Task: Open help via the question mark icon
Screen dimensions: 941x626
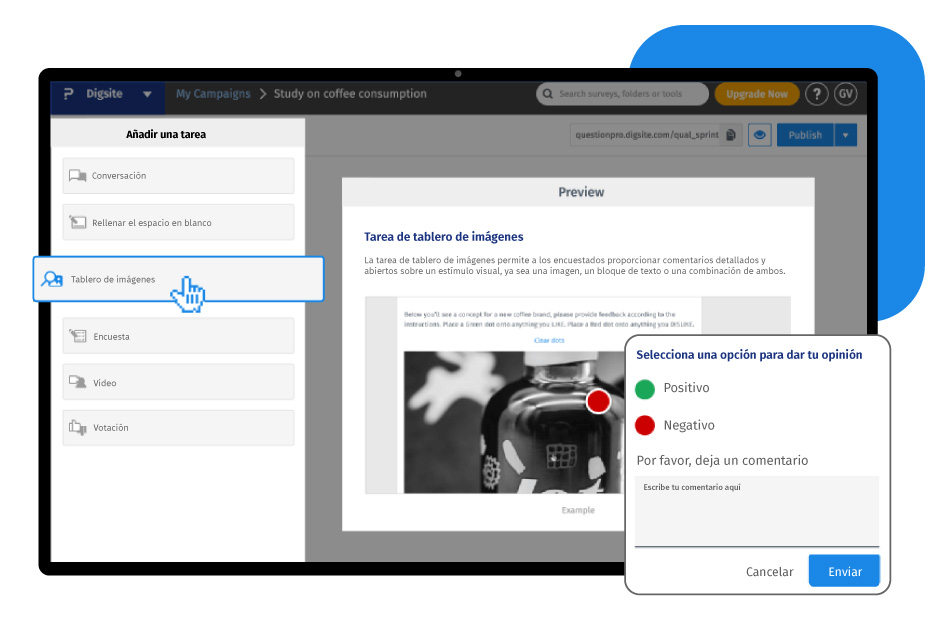Action: 816,94
